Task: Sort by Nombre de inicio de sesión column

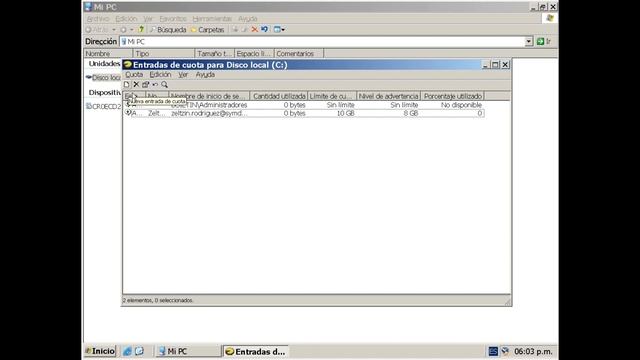Action: click(209, 96)
